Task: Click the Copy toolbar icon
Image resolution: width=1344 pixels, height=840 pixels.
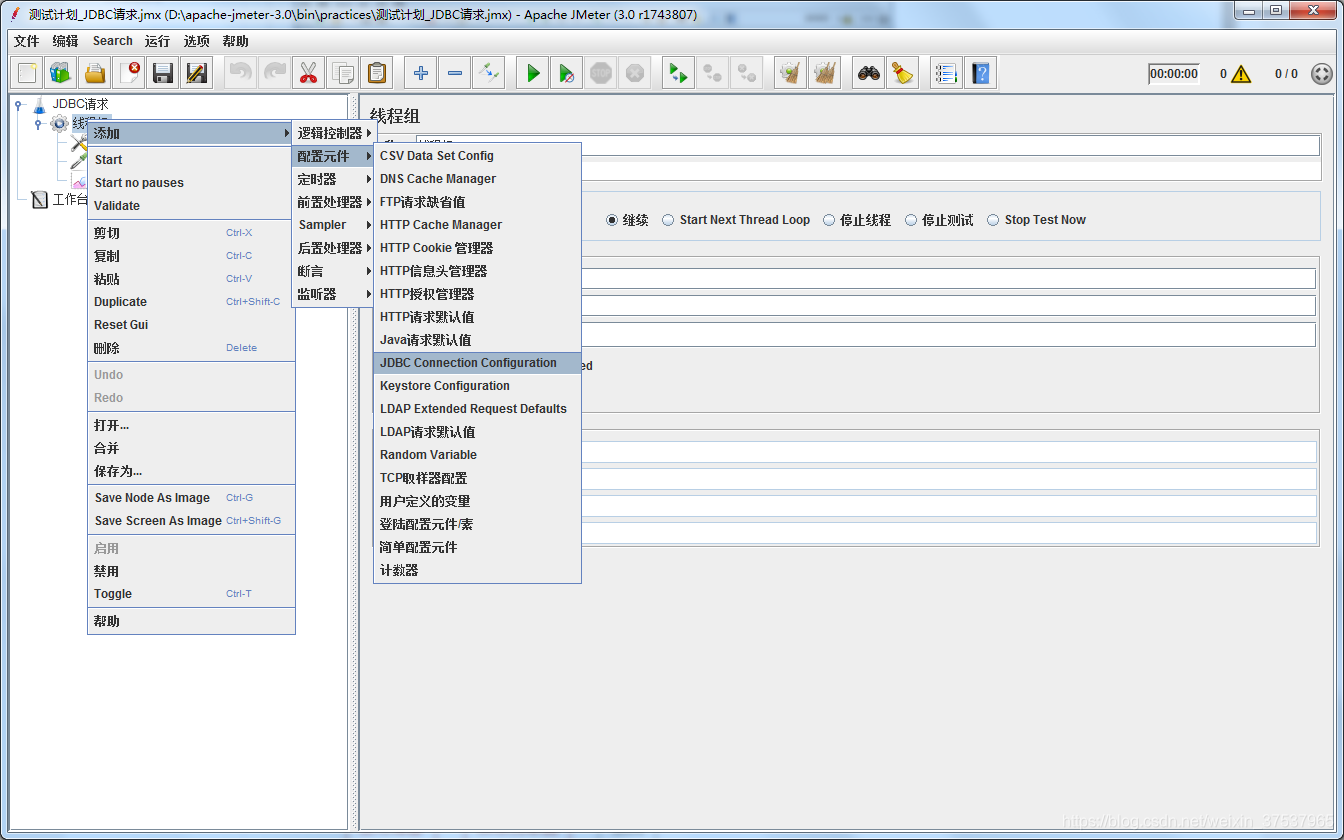Action: (342, 73)
